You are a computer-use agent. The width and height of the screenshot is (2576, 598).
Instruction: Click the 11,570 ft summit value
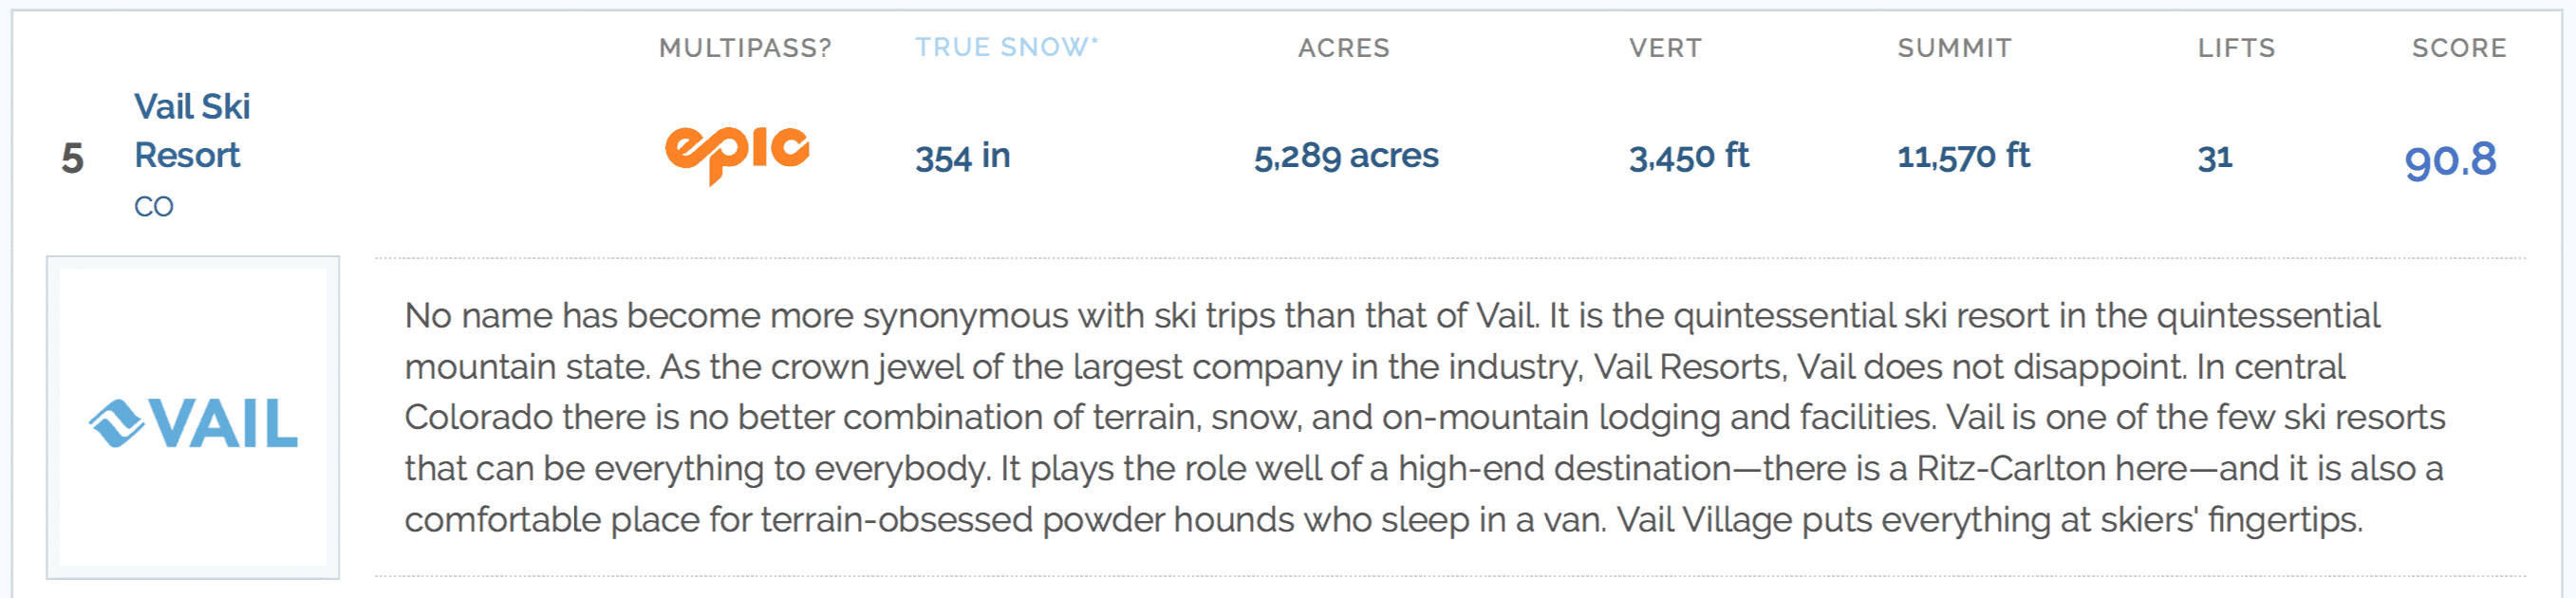coord(1963,157)
